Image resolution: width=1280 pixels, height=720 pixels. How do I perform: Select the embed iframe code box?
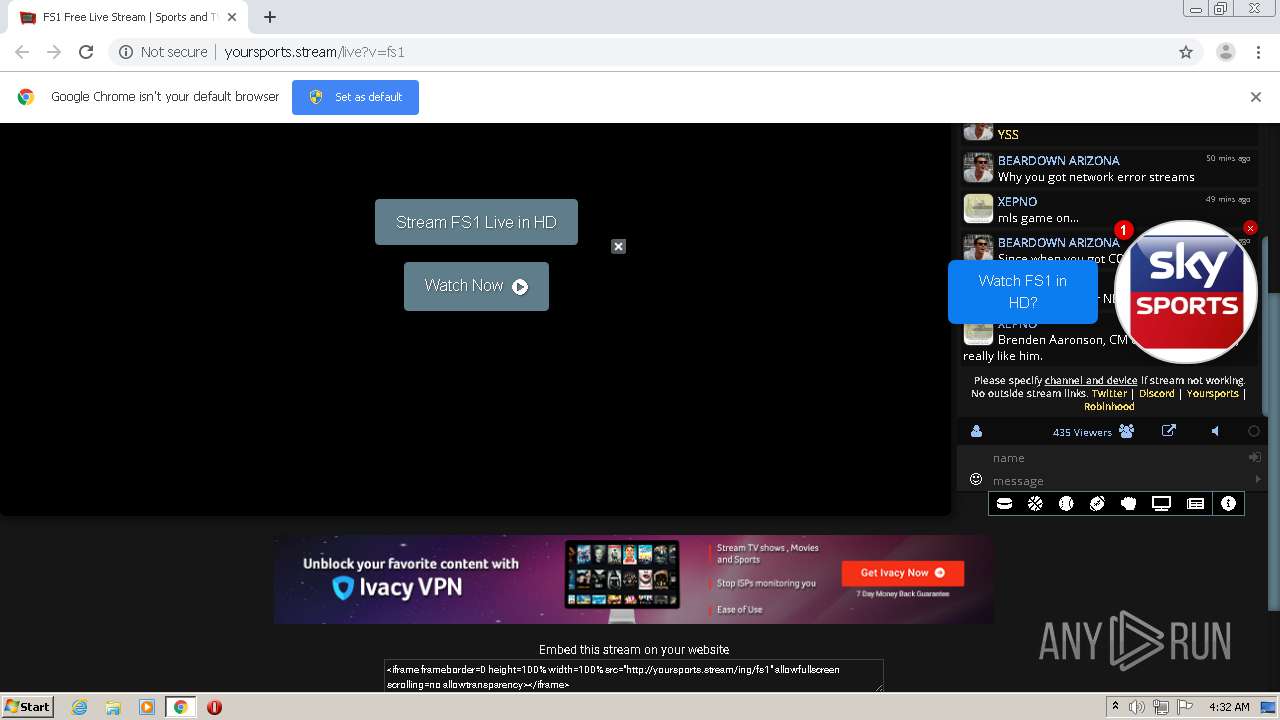(634, 676)
